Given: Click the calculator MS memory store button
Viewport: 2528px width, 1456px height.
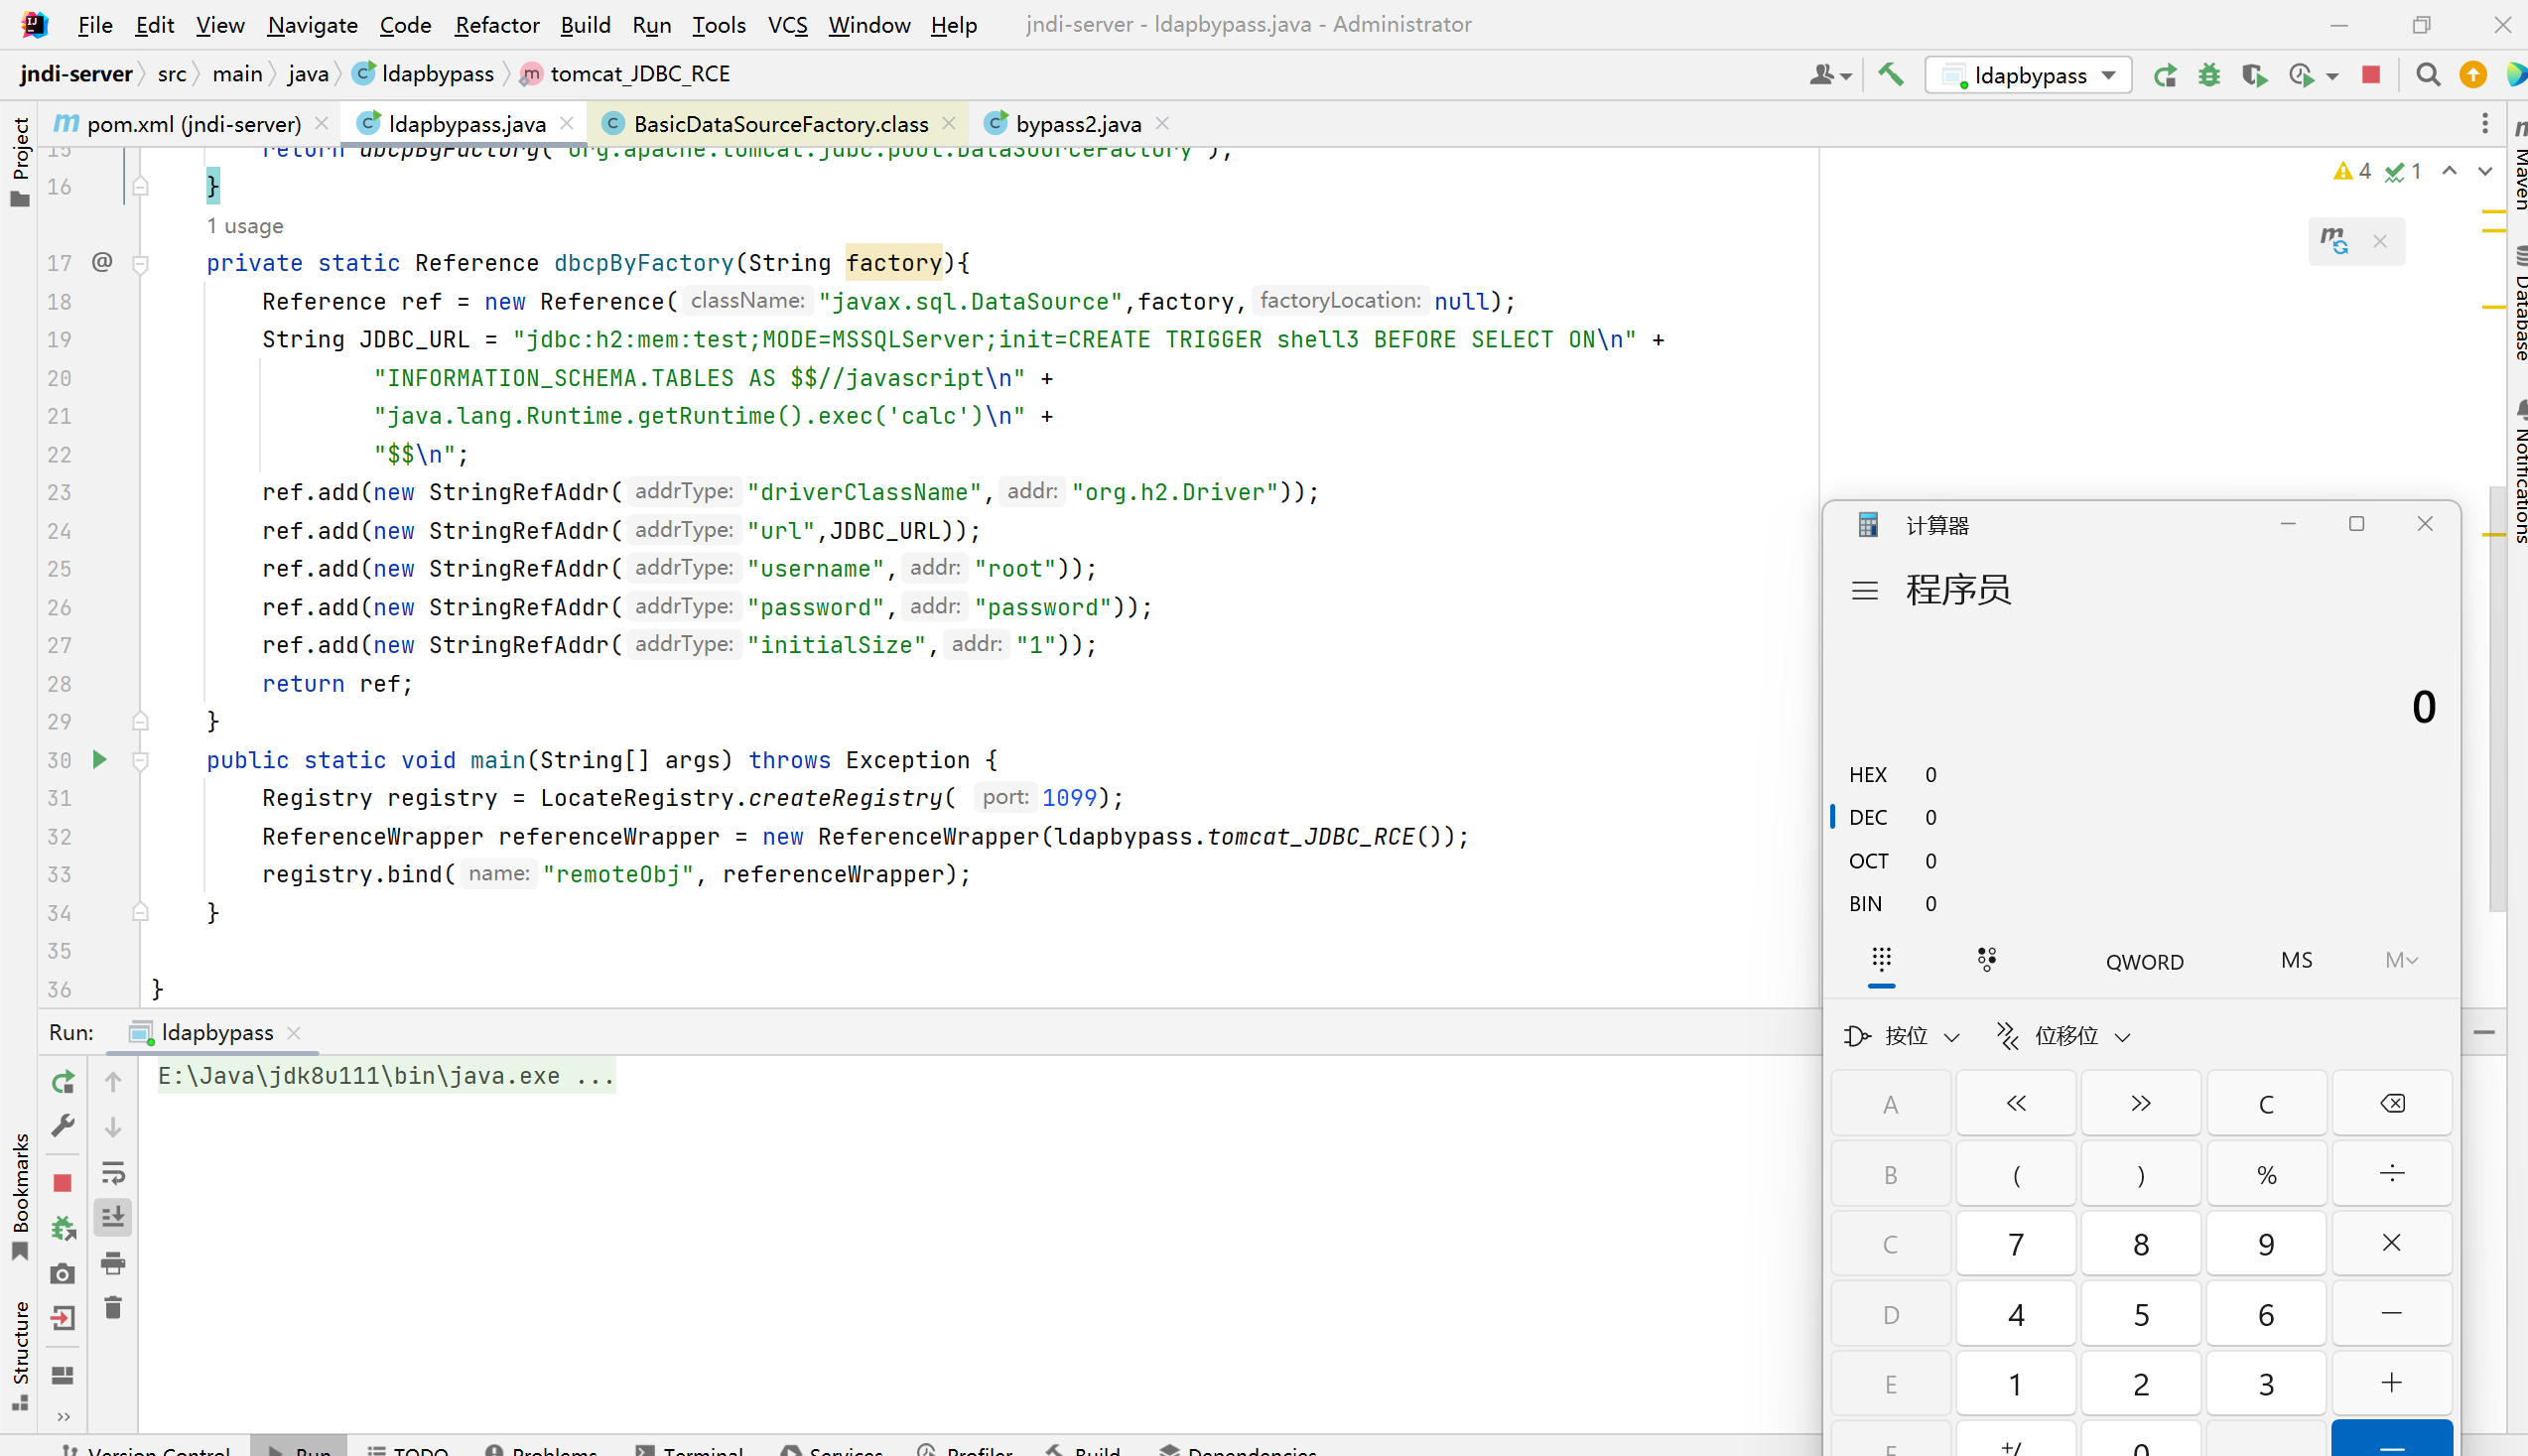Looking at the screenshot, I should coord(2296,960).
